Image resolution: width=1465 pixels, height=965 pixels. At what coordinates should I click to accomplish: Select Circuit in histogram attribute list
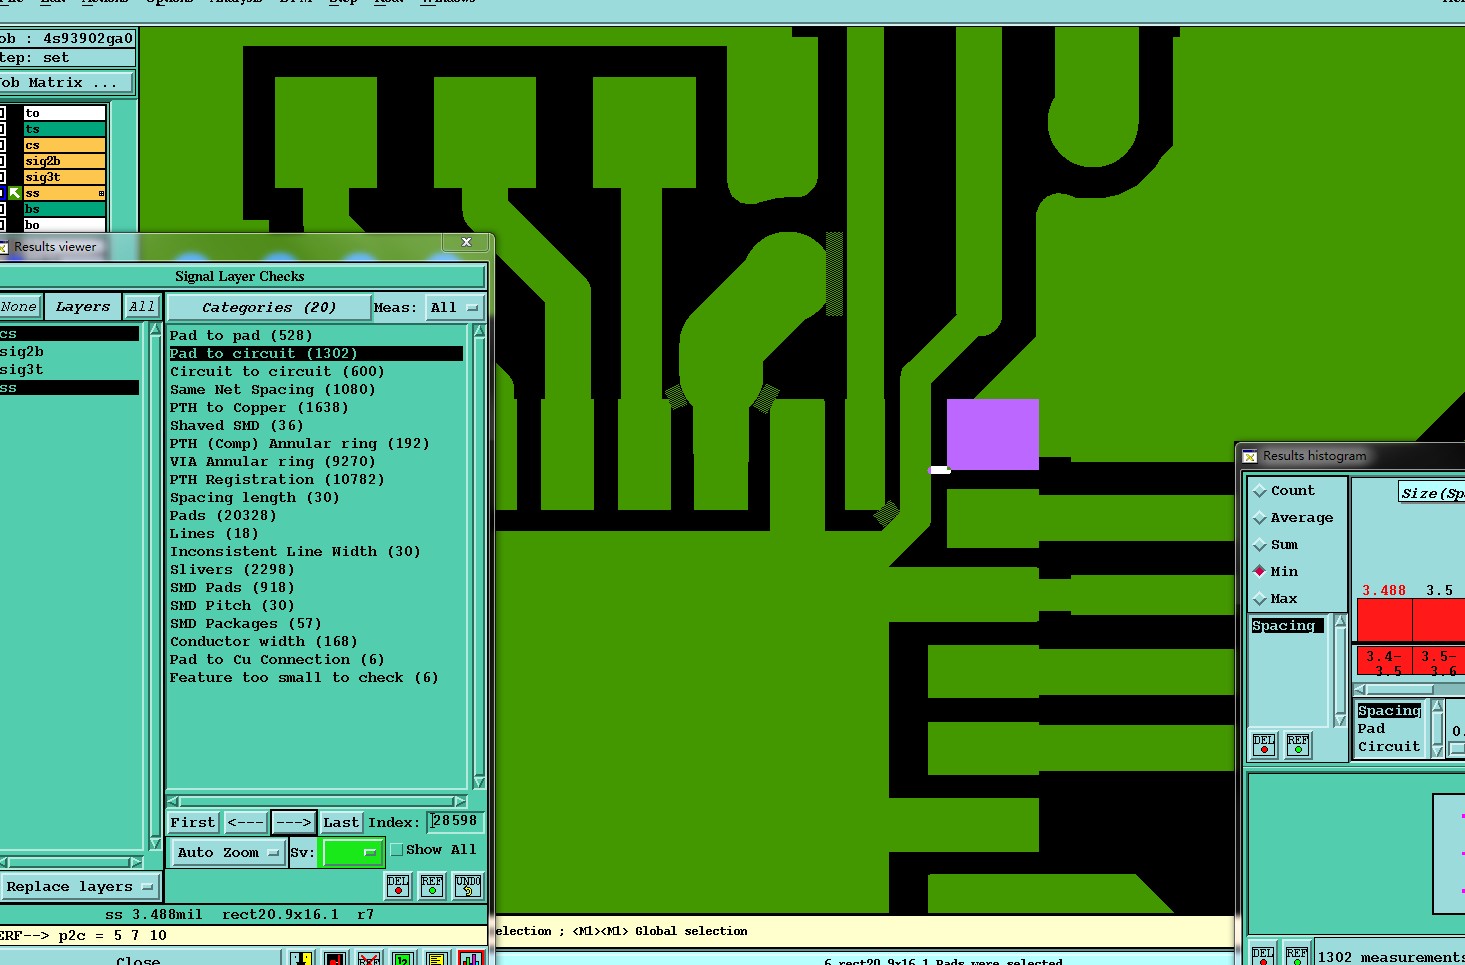pos(1389,747)
